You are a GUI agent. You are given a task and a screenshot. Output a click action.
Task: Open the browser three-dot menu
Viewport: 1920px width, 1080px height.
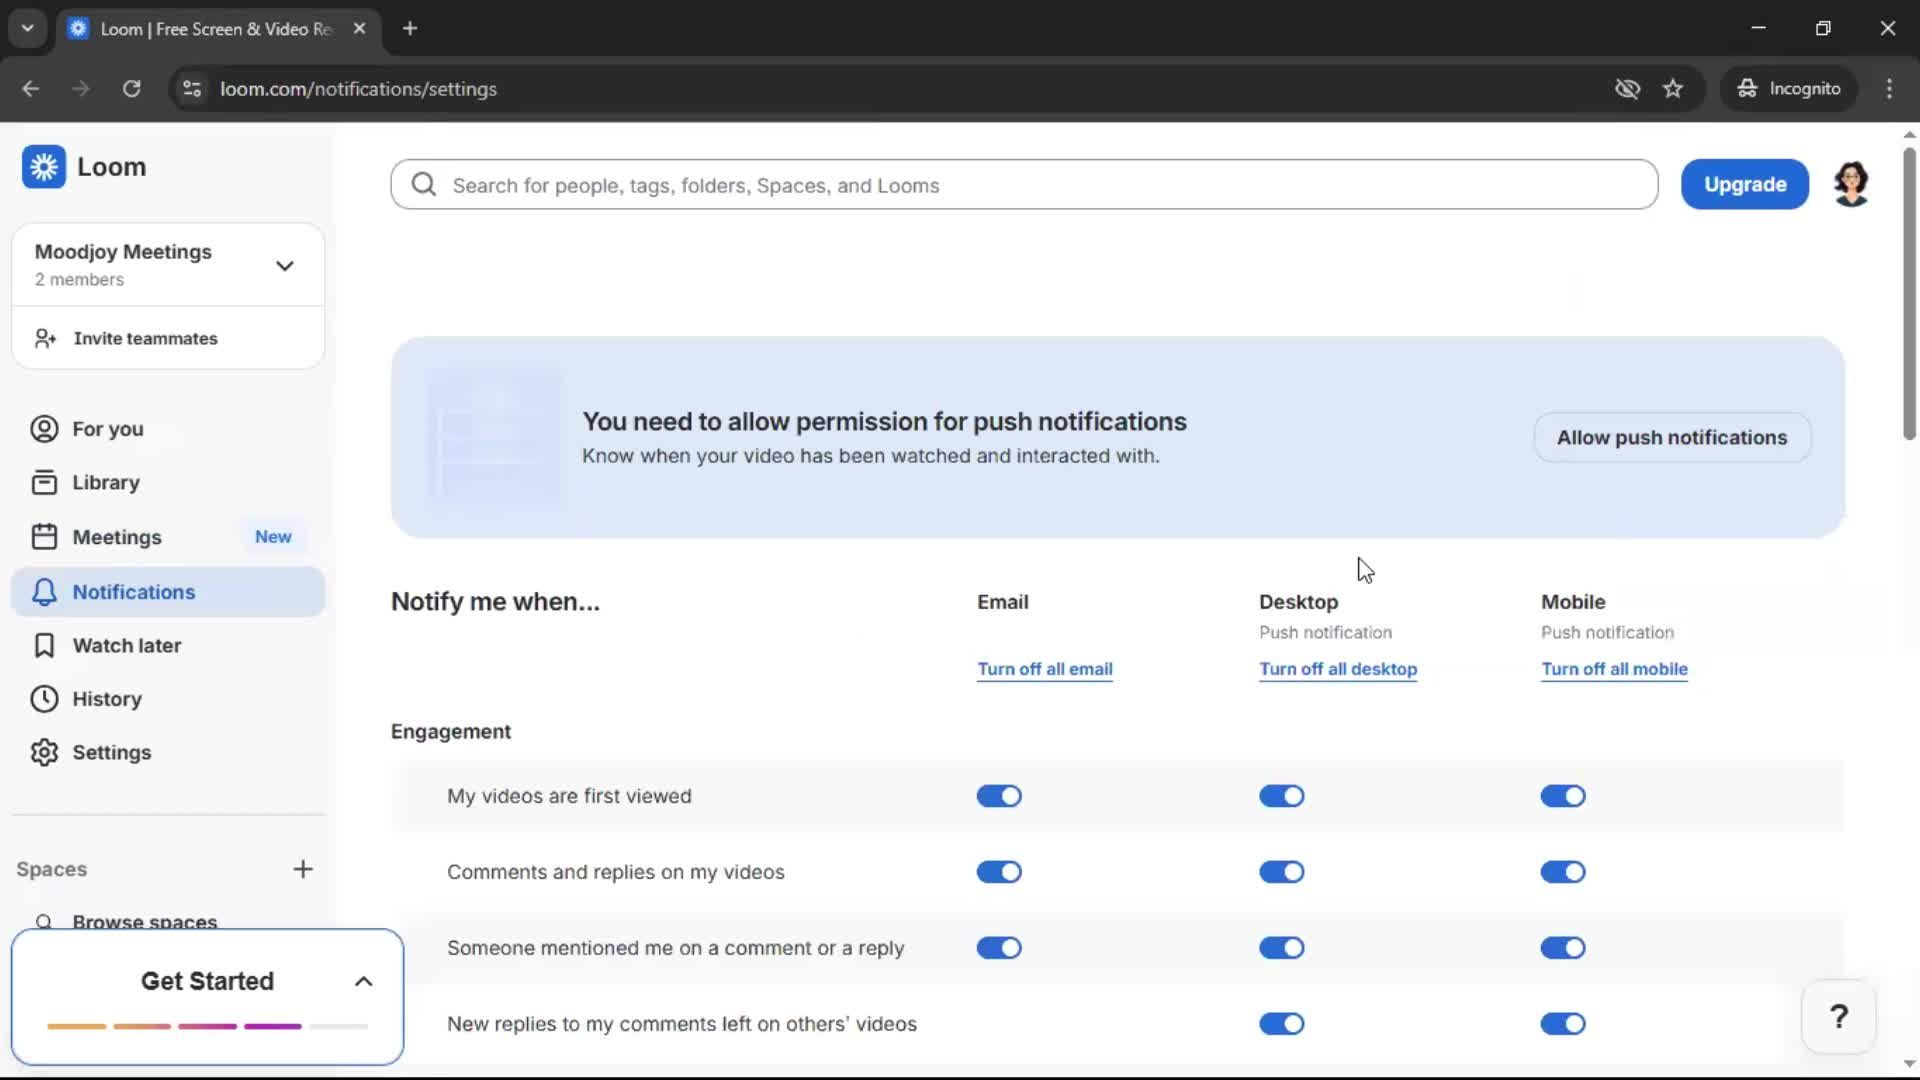[1889, 89]
